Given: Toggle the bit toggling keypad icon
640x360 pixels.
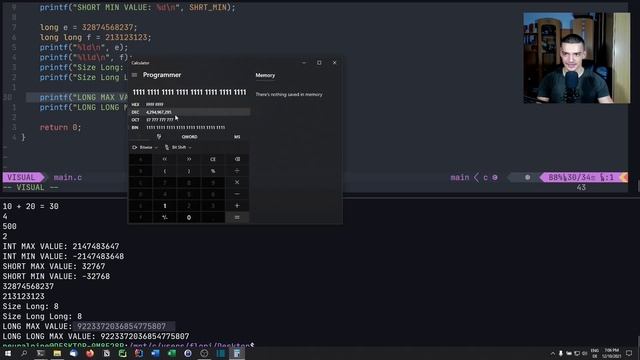Looking at the screenshot, I should [159, 137].
